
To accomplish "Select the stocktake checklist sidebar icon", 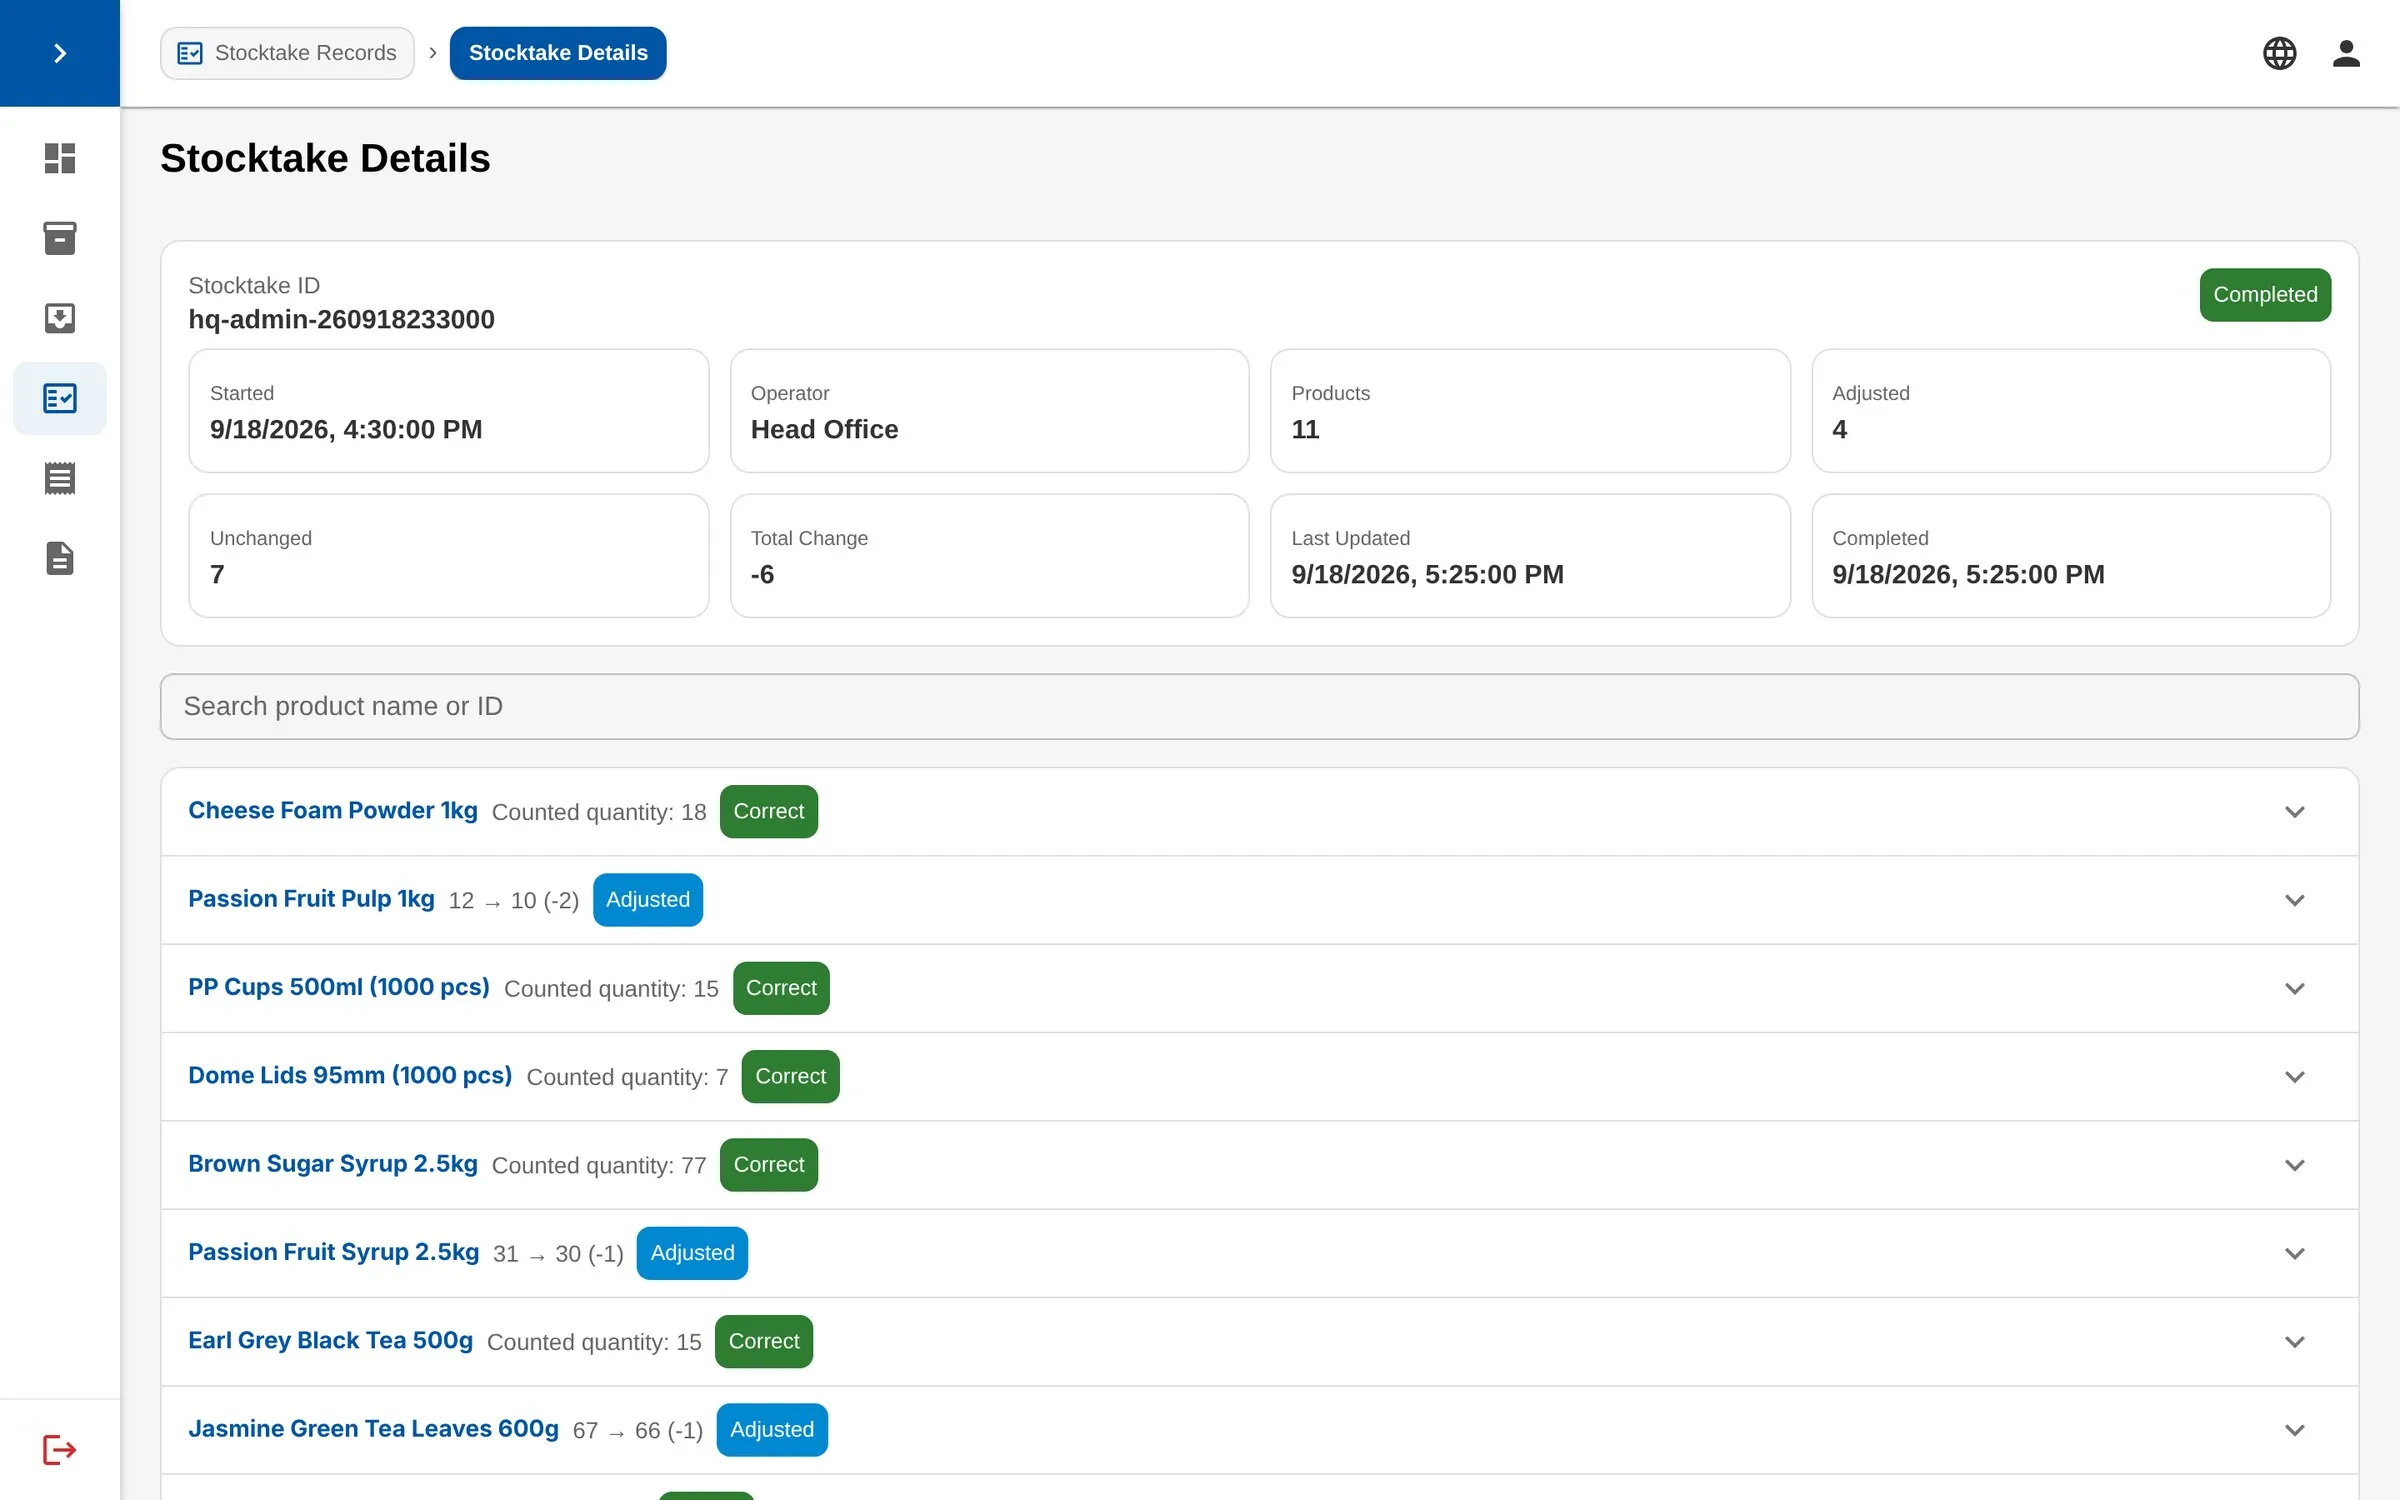I will point(60,398).
